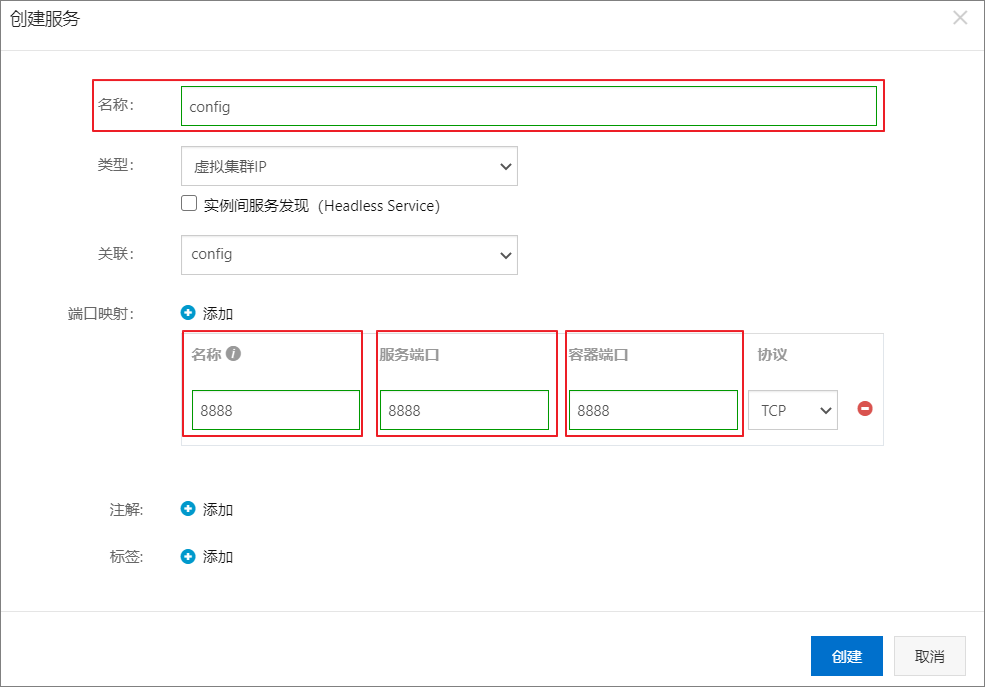Click the info icon next to port 名称

click(x=233, y=354)
